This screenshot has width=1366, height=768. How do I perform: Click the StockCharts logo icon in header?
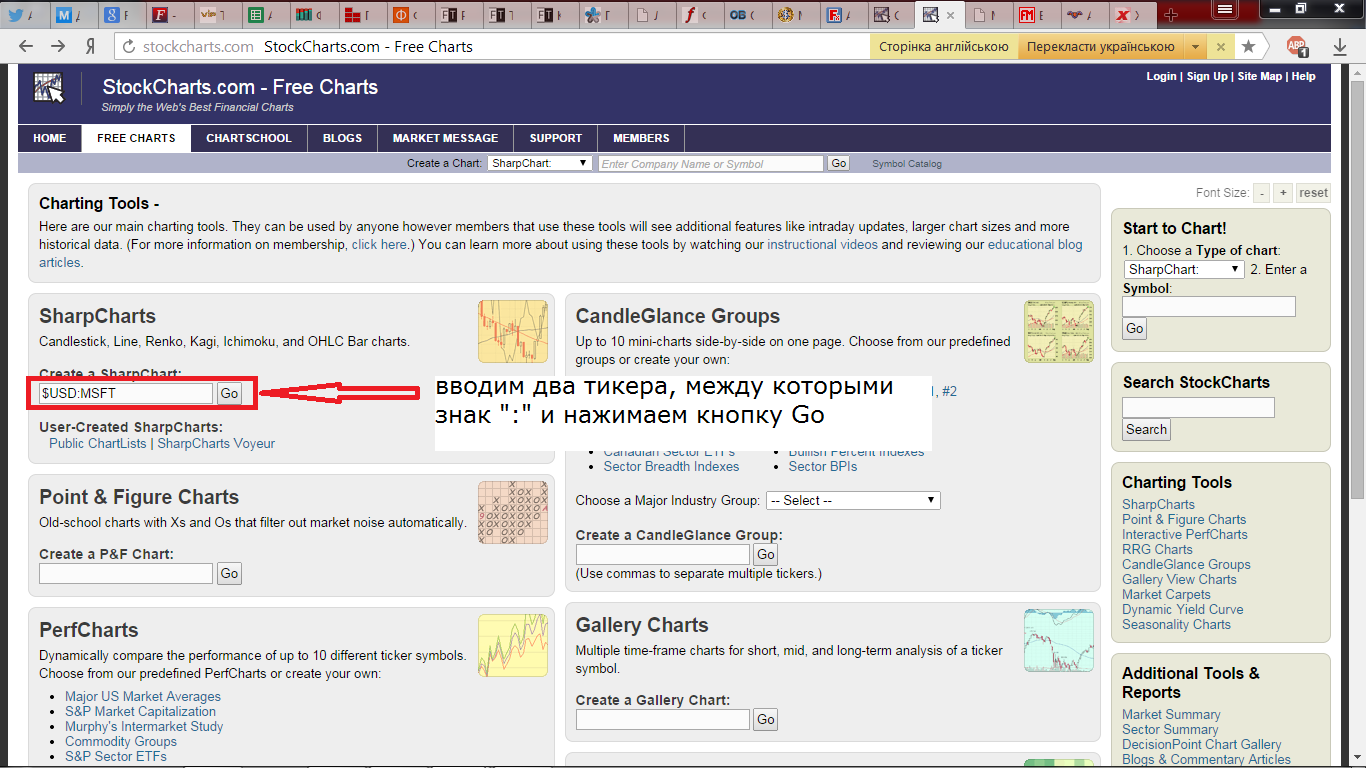pyautogui.click(x=49, y=89)
